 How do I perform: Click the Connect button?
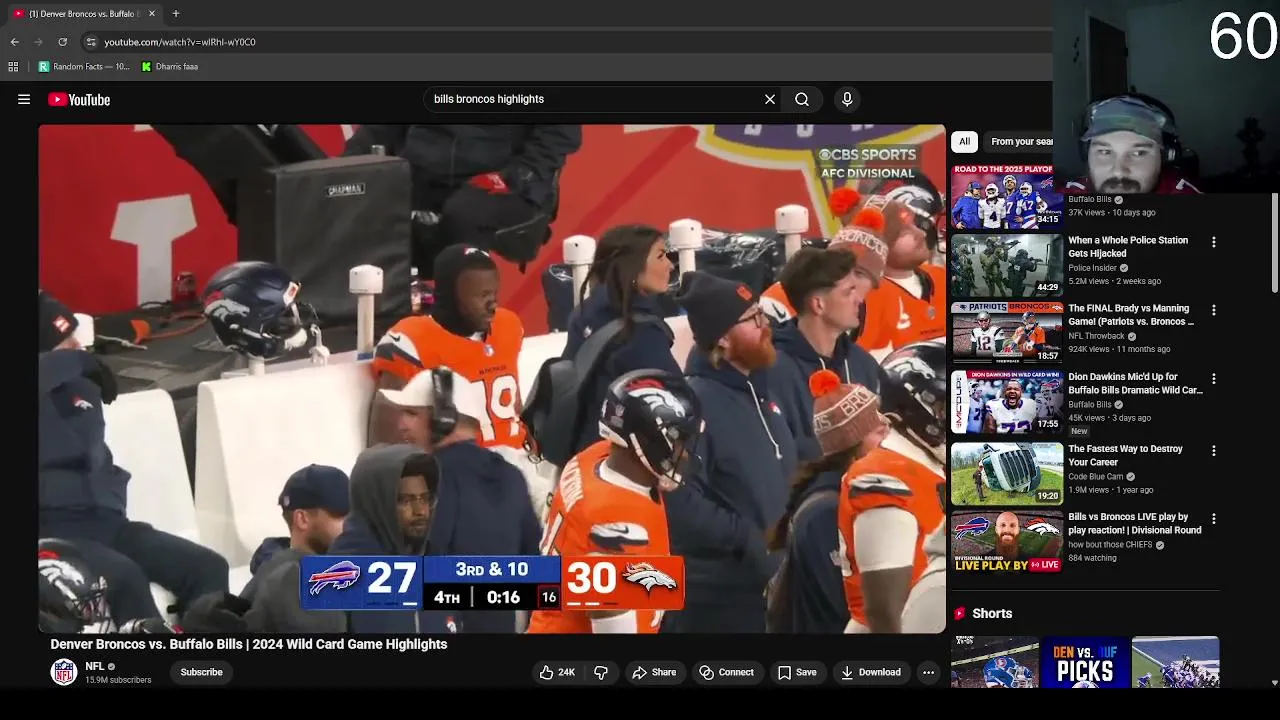727,672
